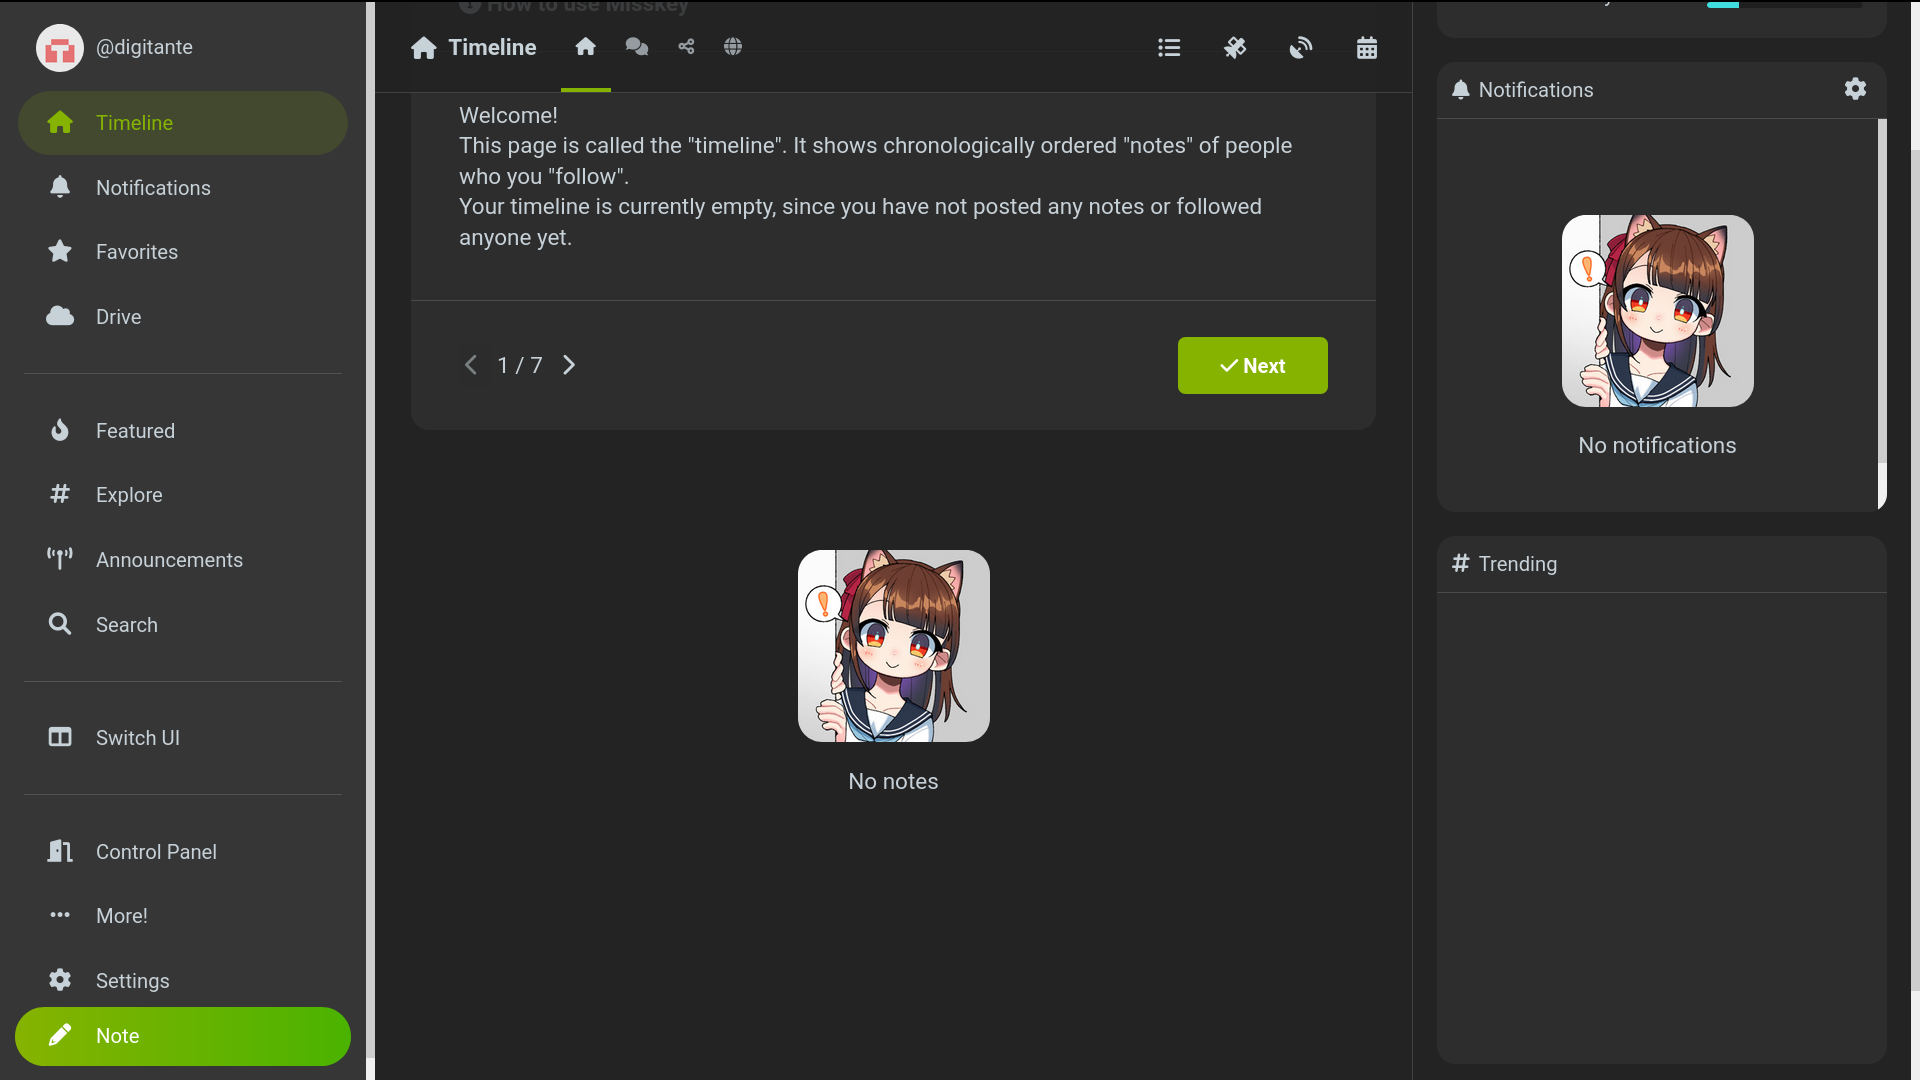1920x1080 pixels.
Task: Open the Note compose button
Action: pyautogui.click(x=183, y=1036)
